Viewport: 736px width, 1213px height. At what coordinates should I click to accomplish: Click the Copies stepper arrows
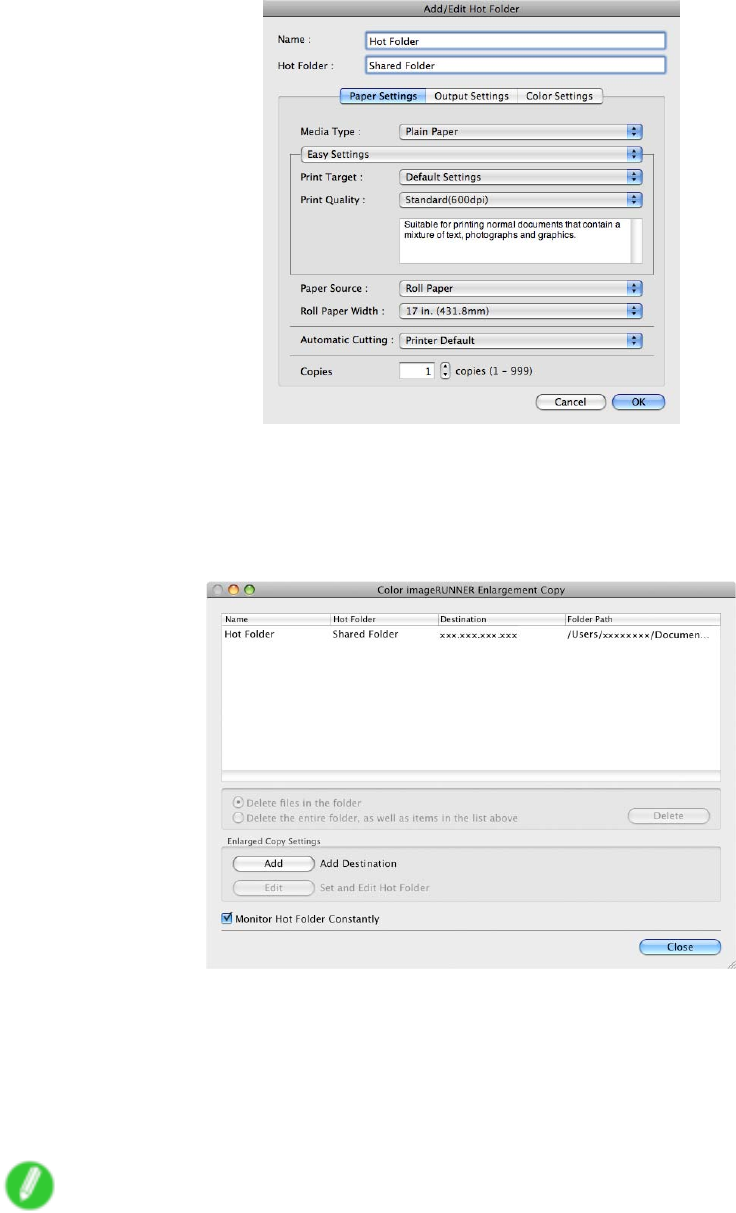[x=446, y=370]
